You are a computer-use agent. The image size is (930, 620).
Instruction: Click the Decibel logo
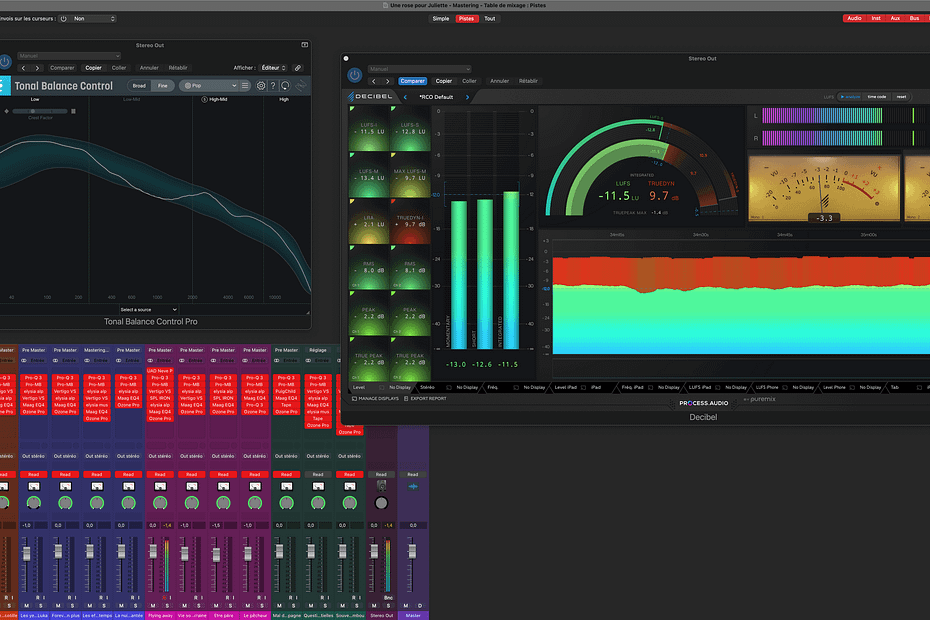(x=370, y=96)
